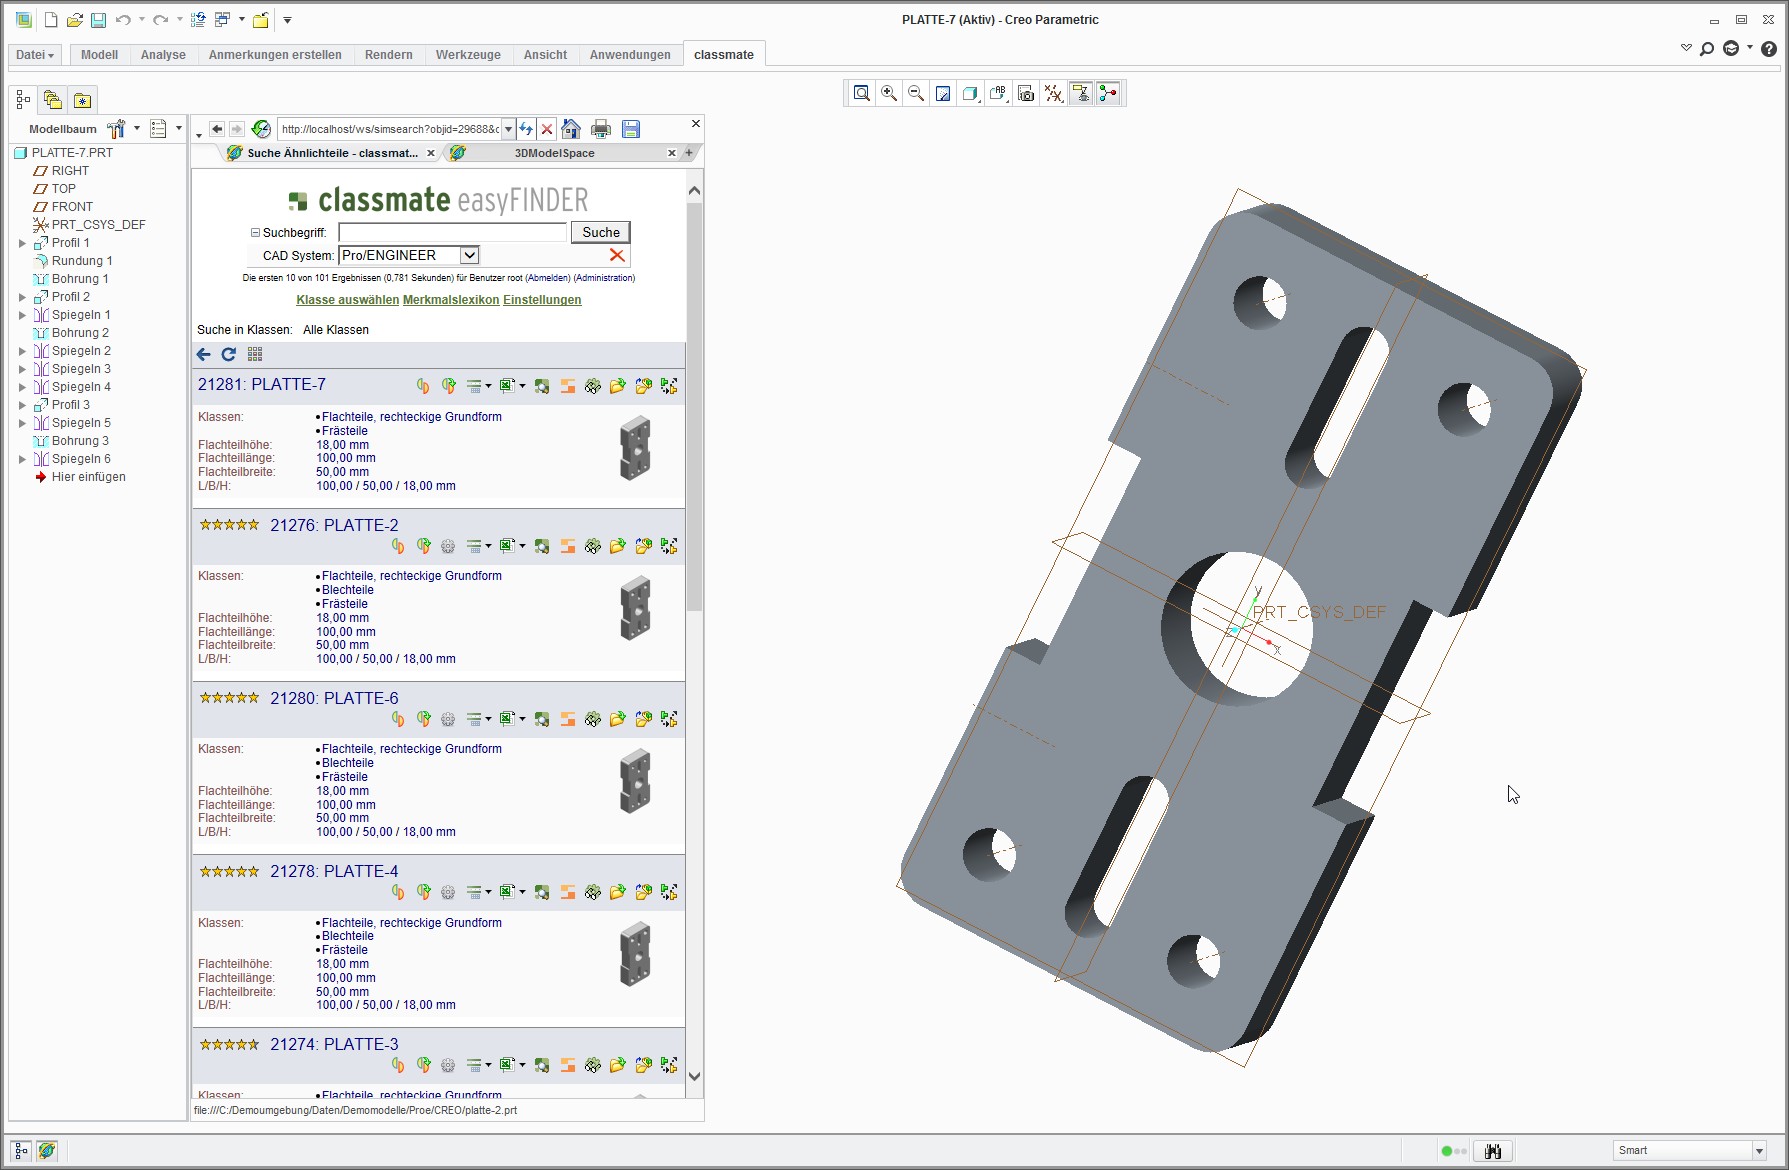Zoom in using the magnifier plus icon
The height and width of the screenshot is (1170, 1789).
[x=888, y=93]
